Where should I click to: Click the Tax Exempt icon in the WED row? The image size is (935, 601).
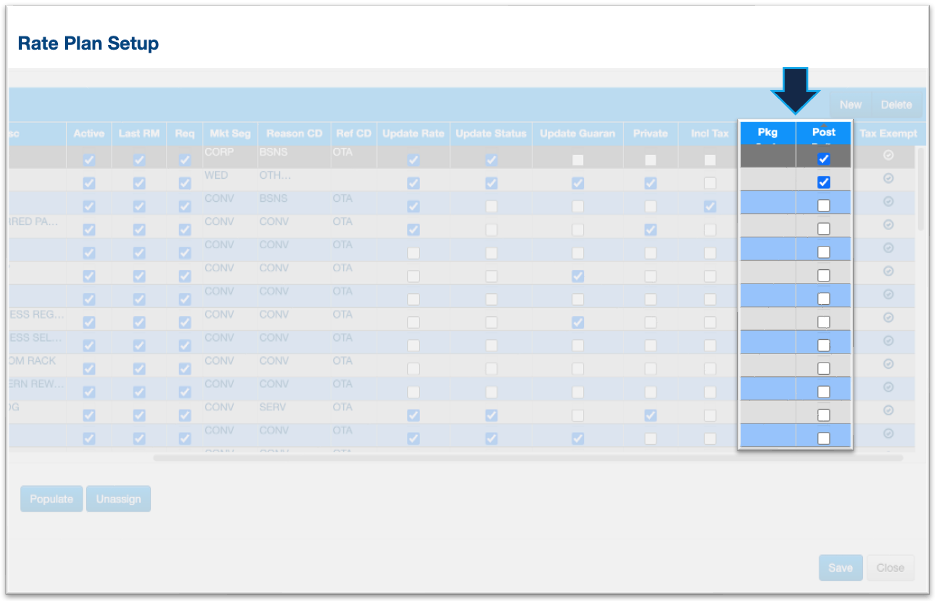coord(888,178)
